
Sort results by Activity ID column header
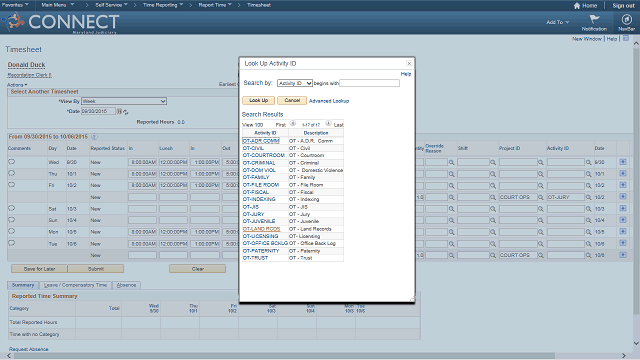tap(265, 133)
